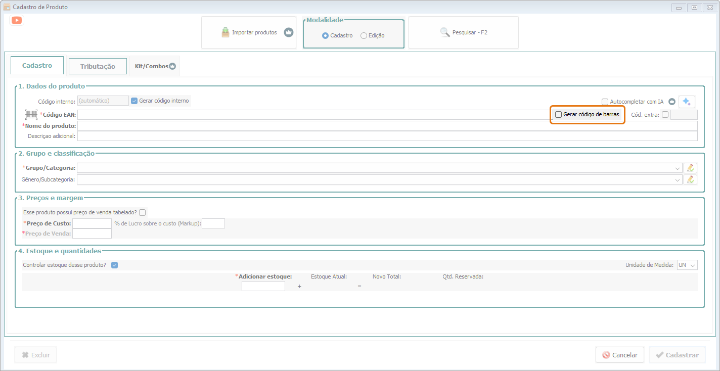Expand the Grupo/Categoria dropdown
Image resolution: width=720 pixels, height=371 pixels.
tap(677, 168)
